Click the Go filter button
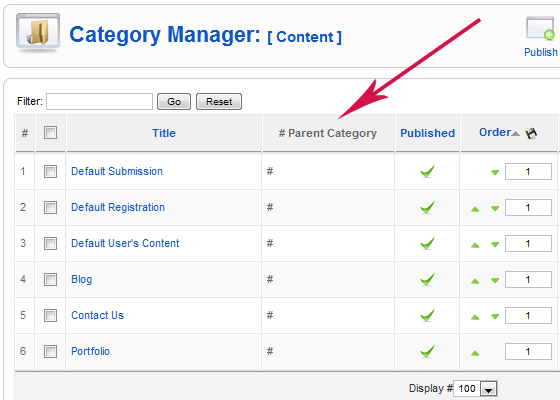The image size is (560, 400). click(174, 101)
